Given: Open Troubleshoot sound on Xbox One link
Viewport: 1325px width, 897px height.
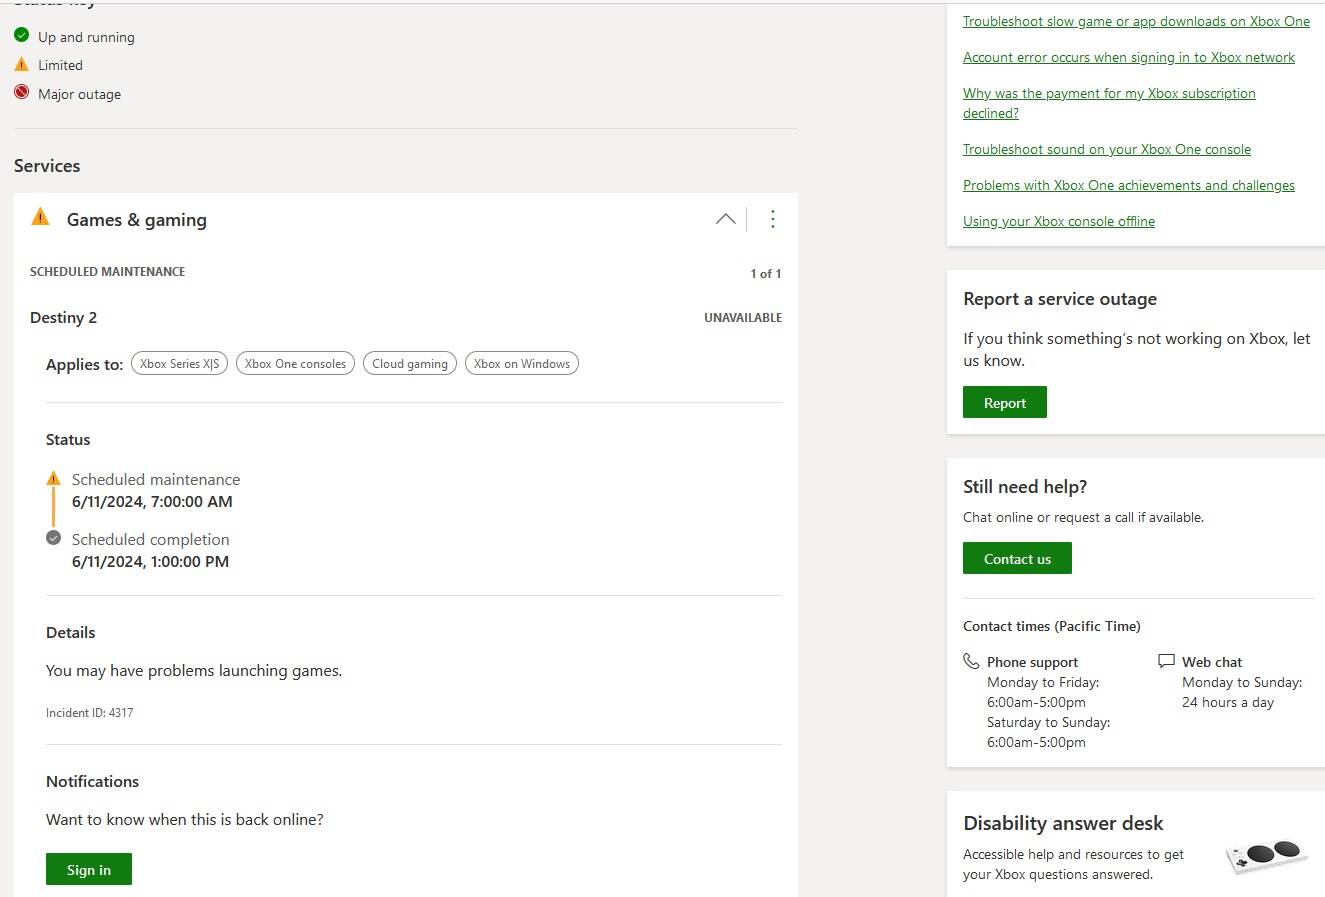Looking at the screenshot, I should click(1106, 149).
